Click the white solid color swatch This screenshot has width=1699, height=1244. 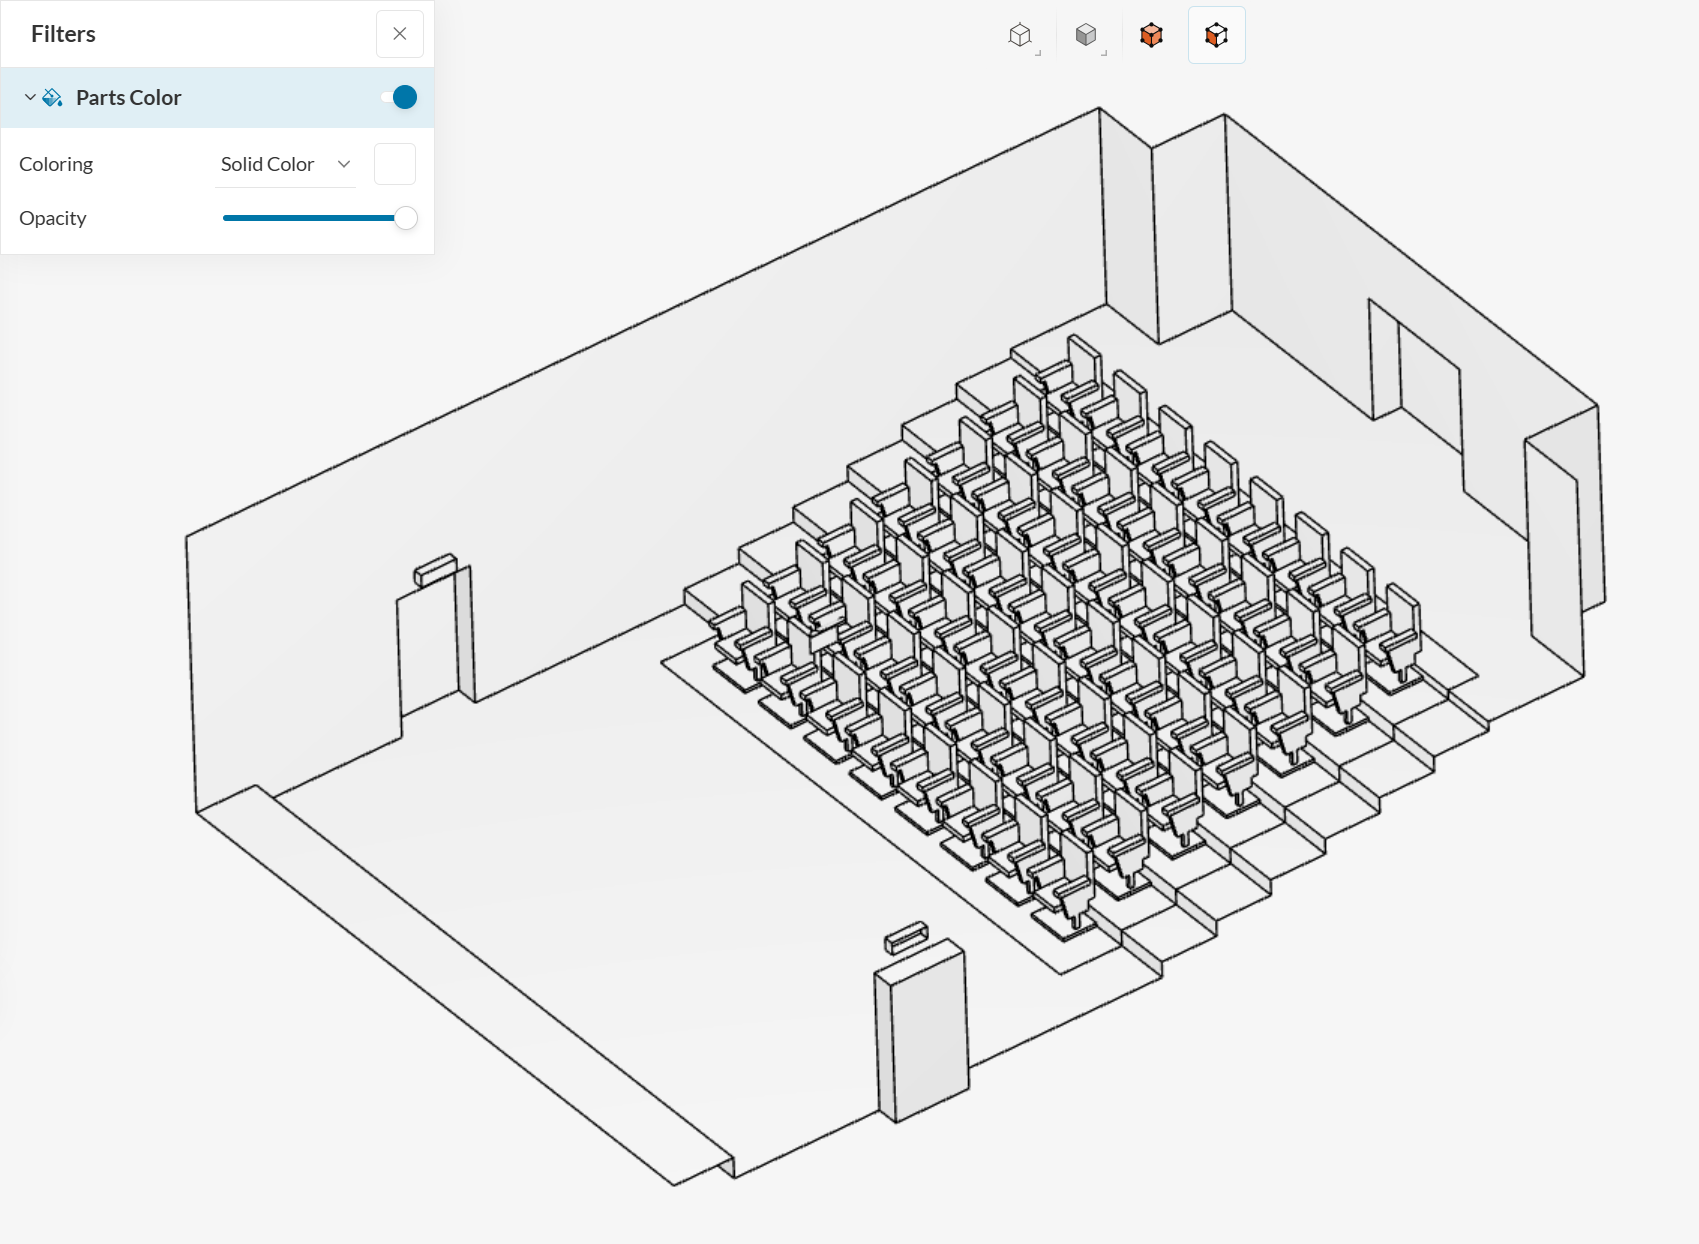pyautogui.click(x=394, y=164)
